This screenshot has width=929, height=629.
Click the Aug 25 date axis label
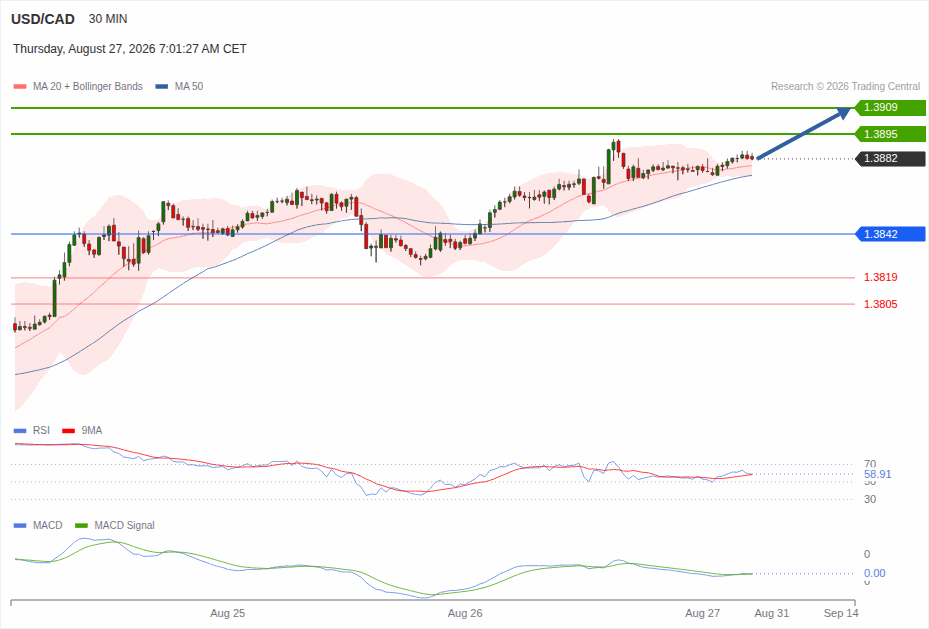(228, 613)
